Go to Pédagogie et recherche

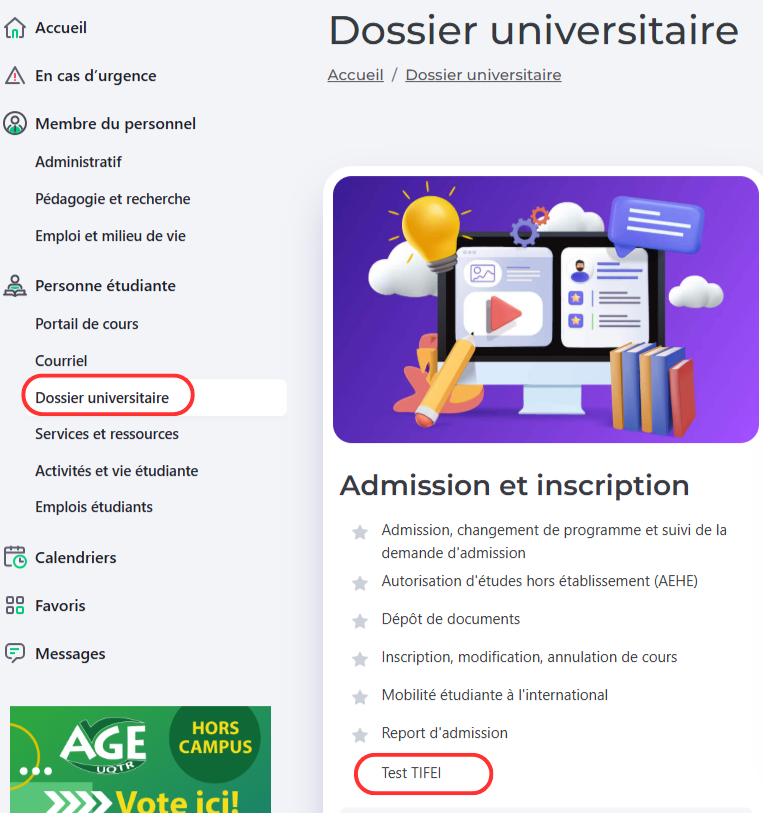pyautogui.click(x=112, y=199)
